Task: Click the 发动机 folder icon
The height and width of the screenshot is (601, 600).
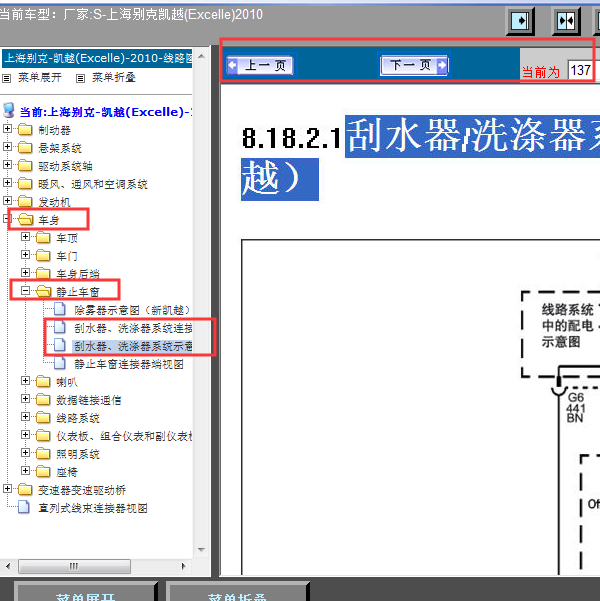Action: (25, 202)
